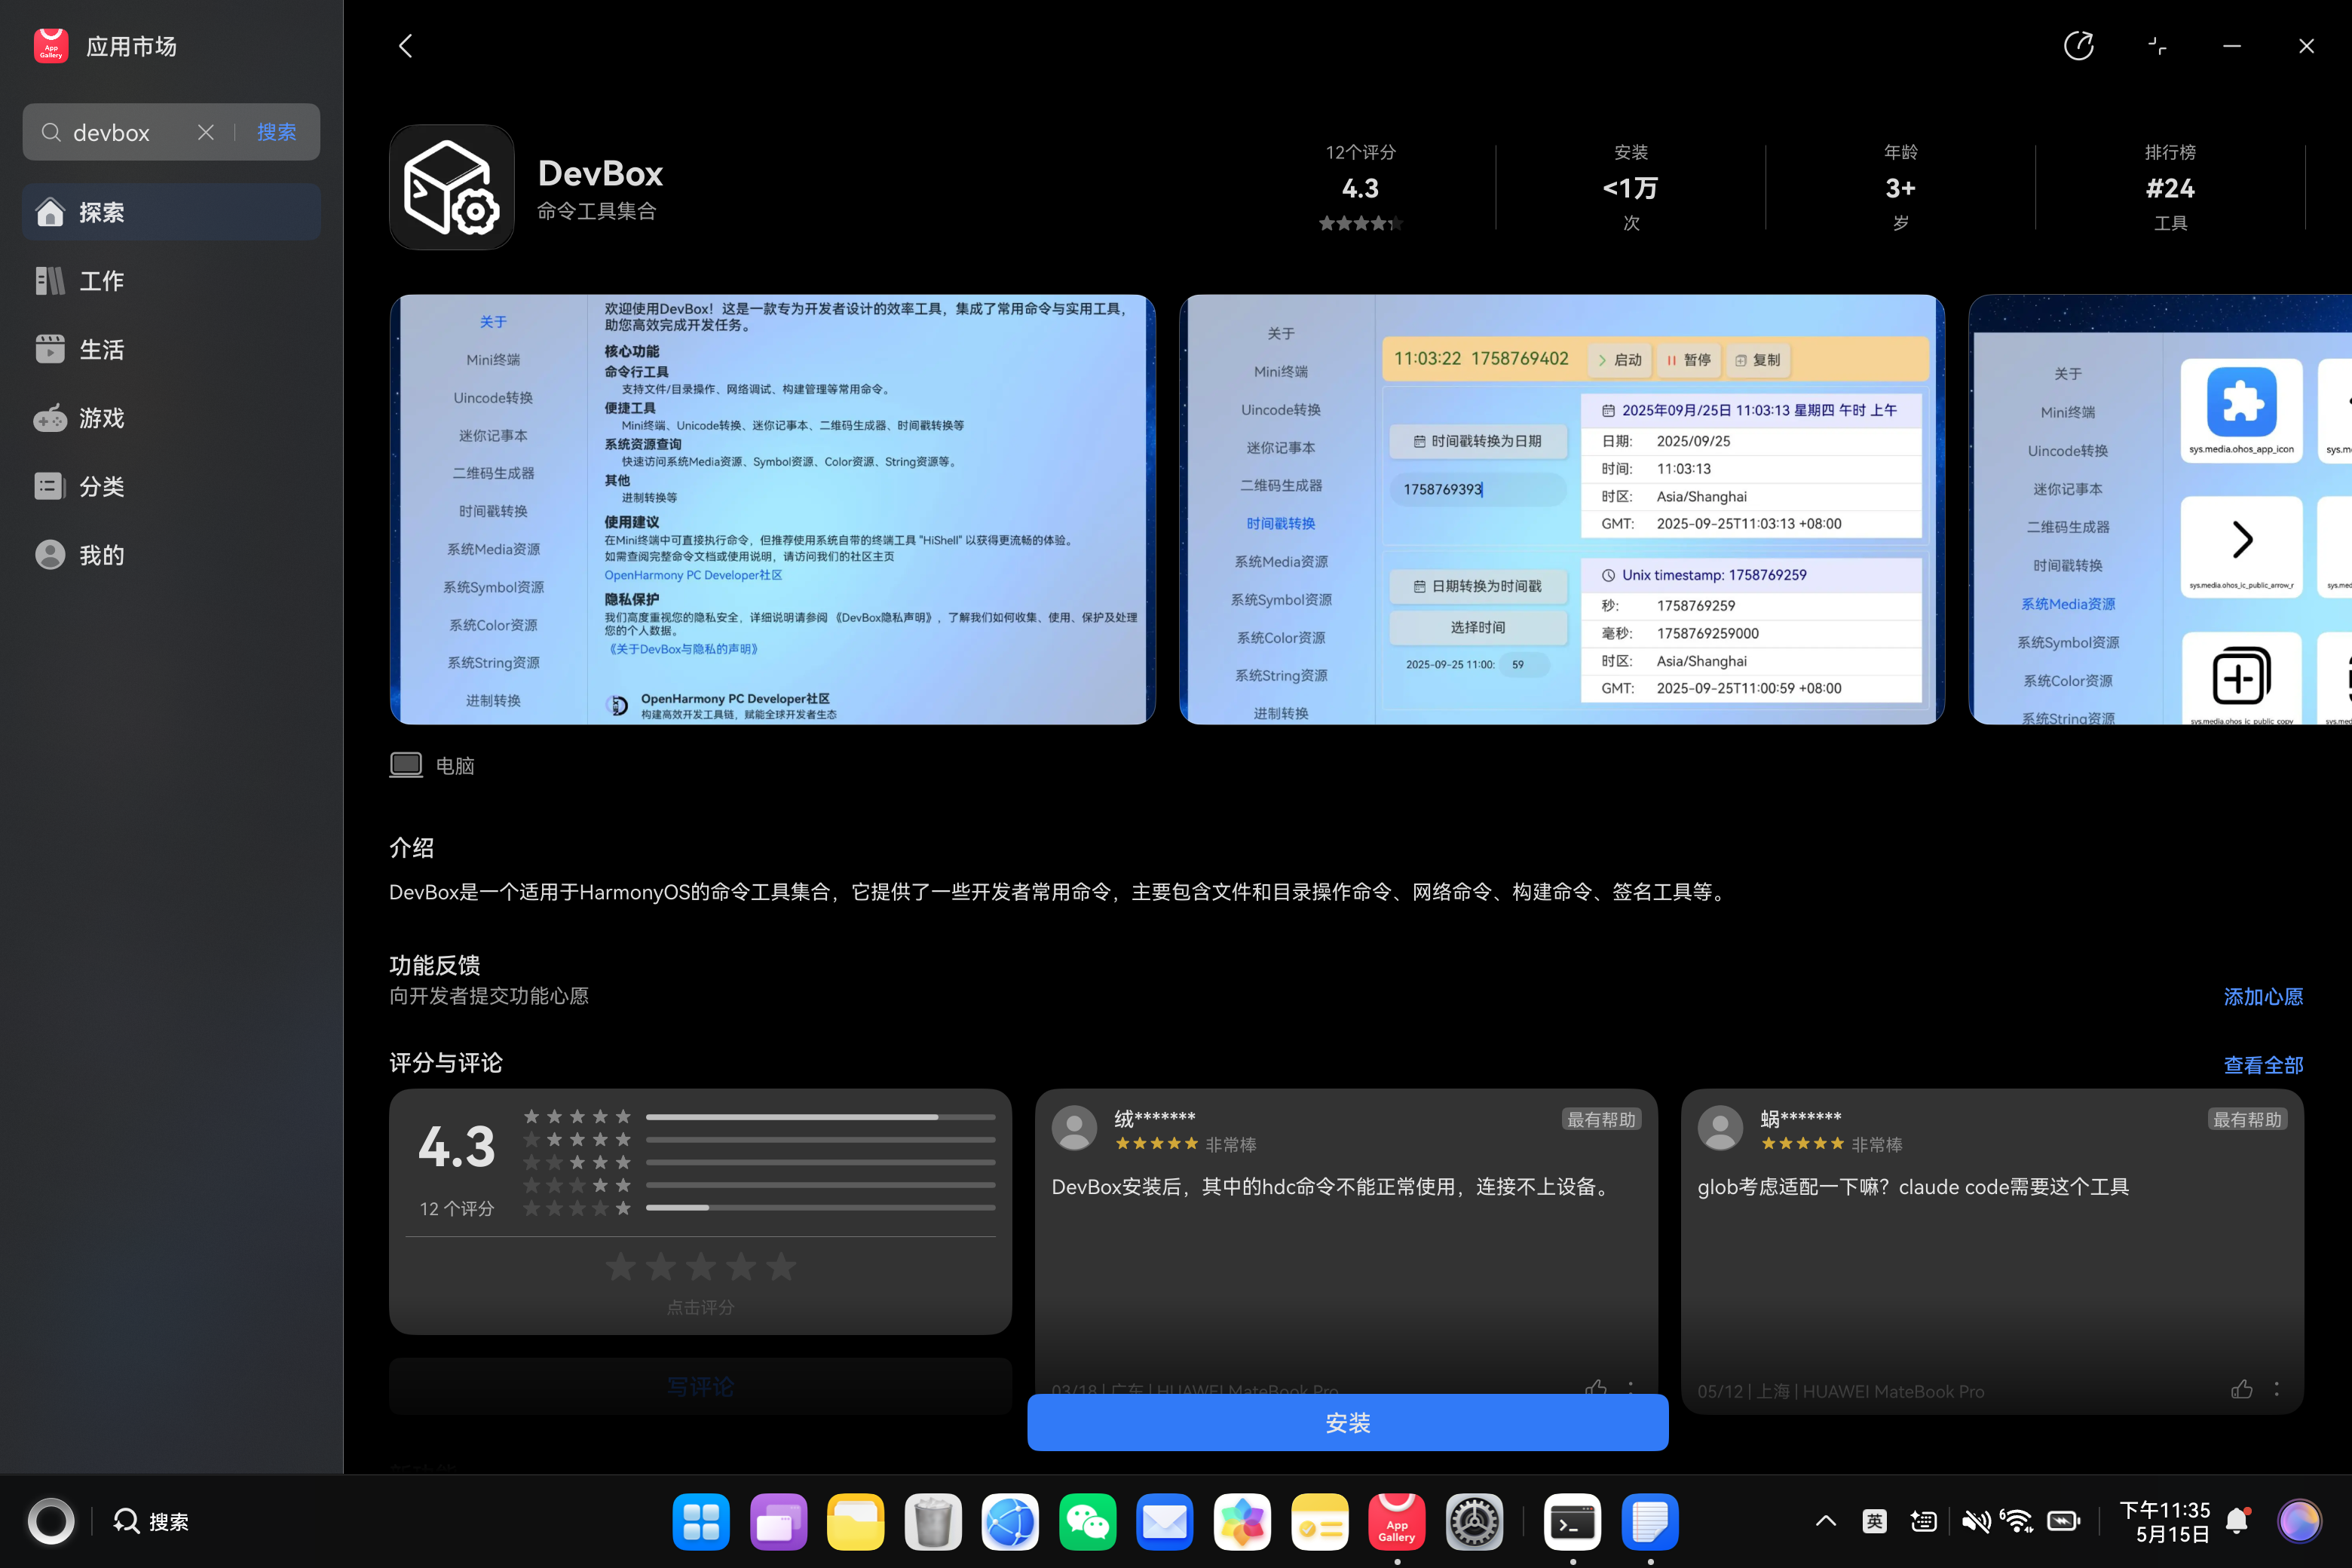Screen dimensions: 2352x1568
Task: Open the share icon in the title bar
Action: coord(2078,46)
